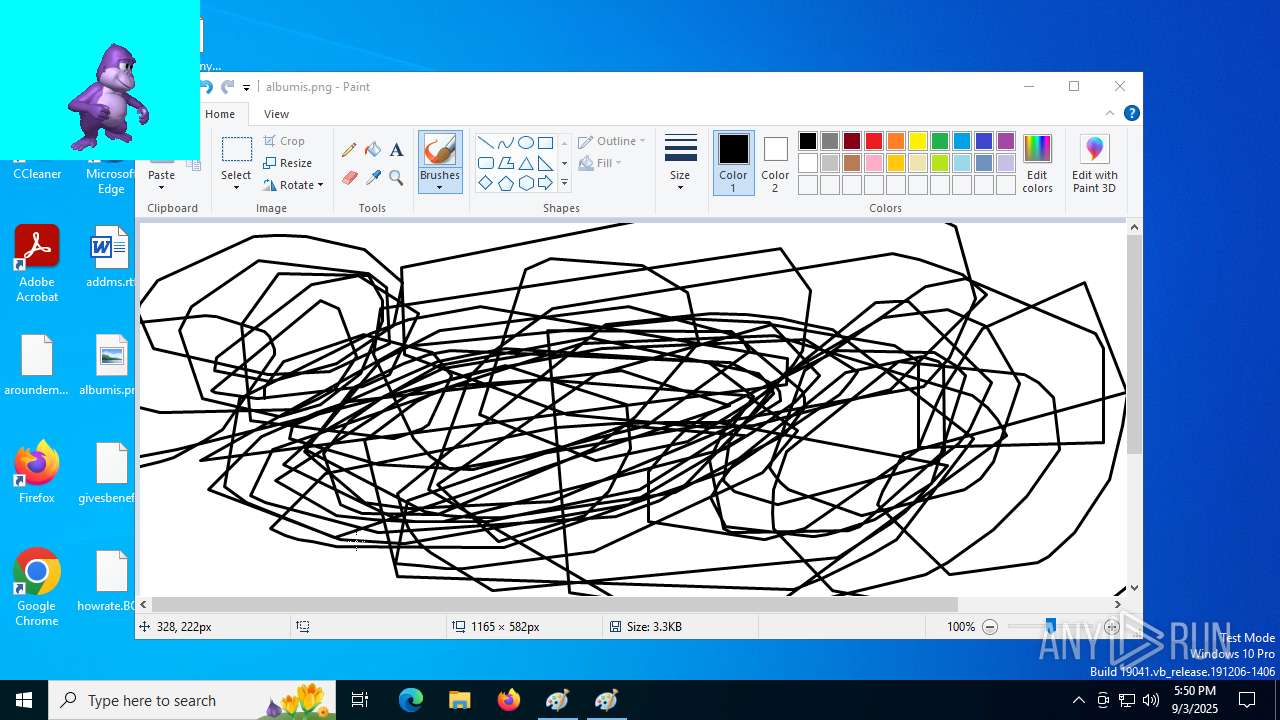Pick the green color swatch
This screenshot has height=720, width=1280.
pos(940,141)
